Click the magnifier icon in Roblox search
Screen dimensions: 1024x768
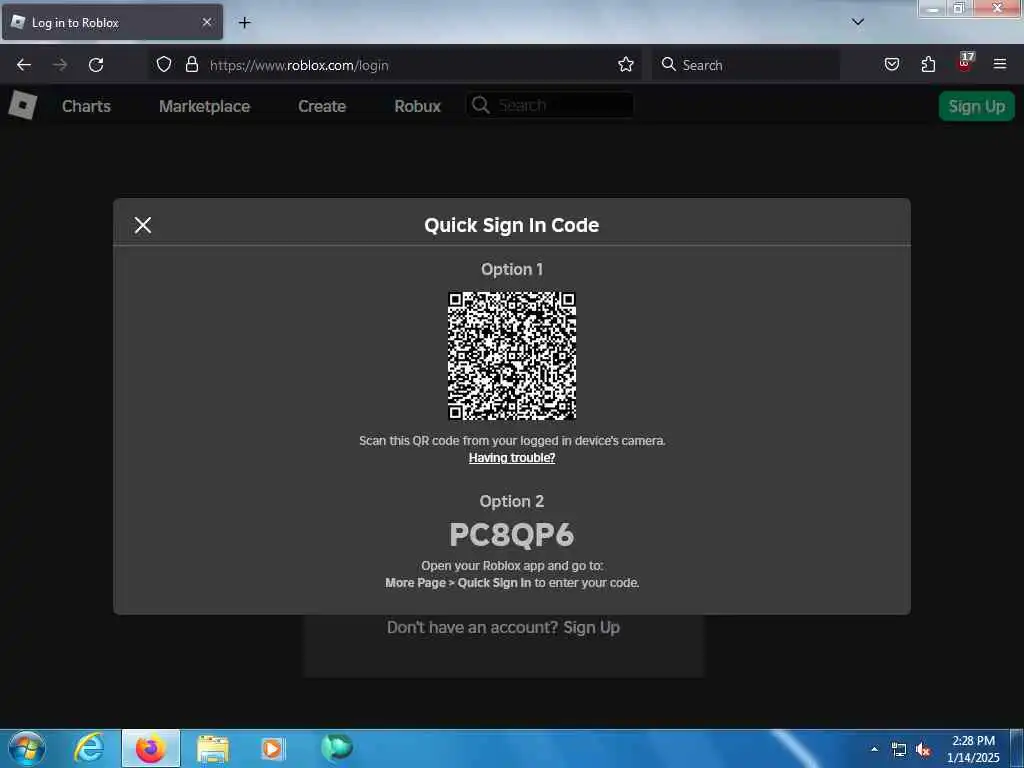(x=481, y=105)
